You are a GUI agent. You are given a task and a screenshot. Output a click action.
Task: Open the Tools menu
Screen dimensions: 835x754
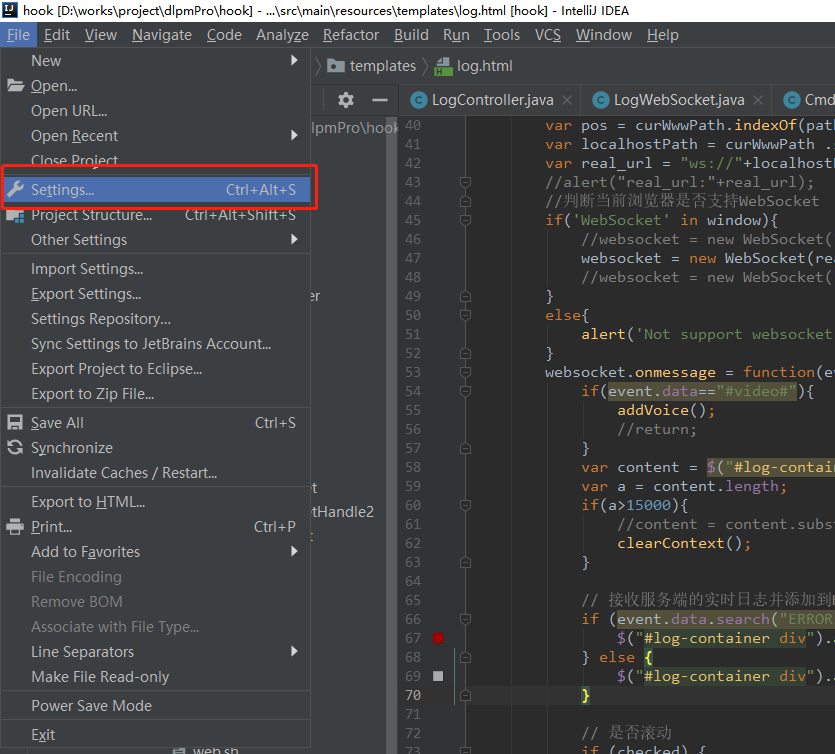(502, 35)
